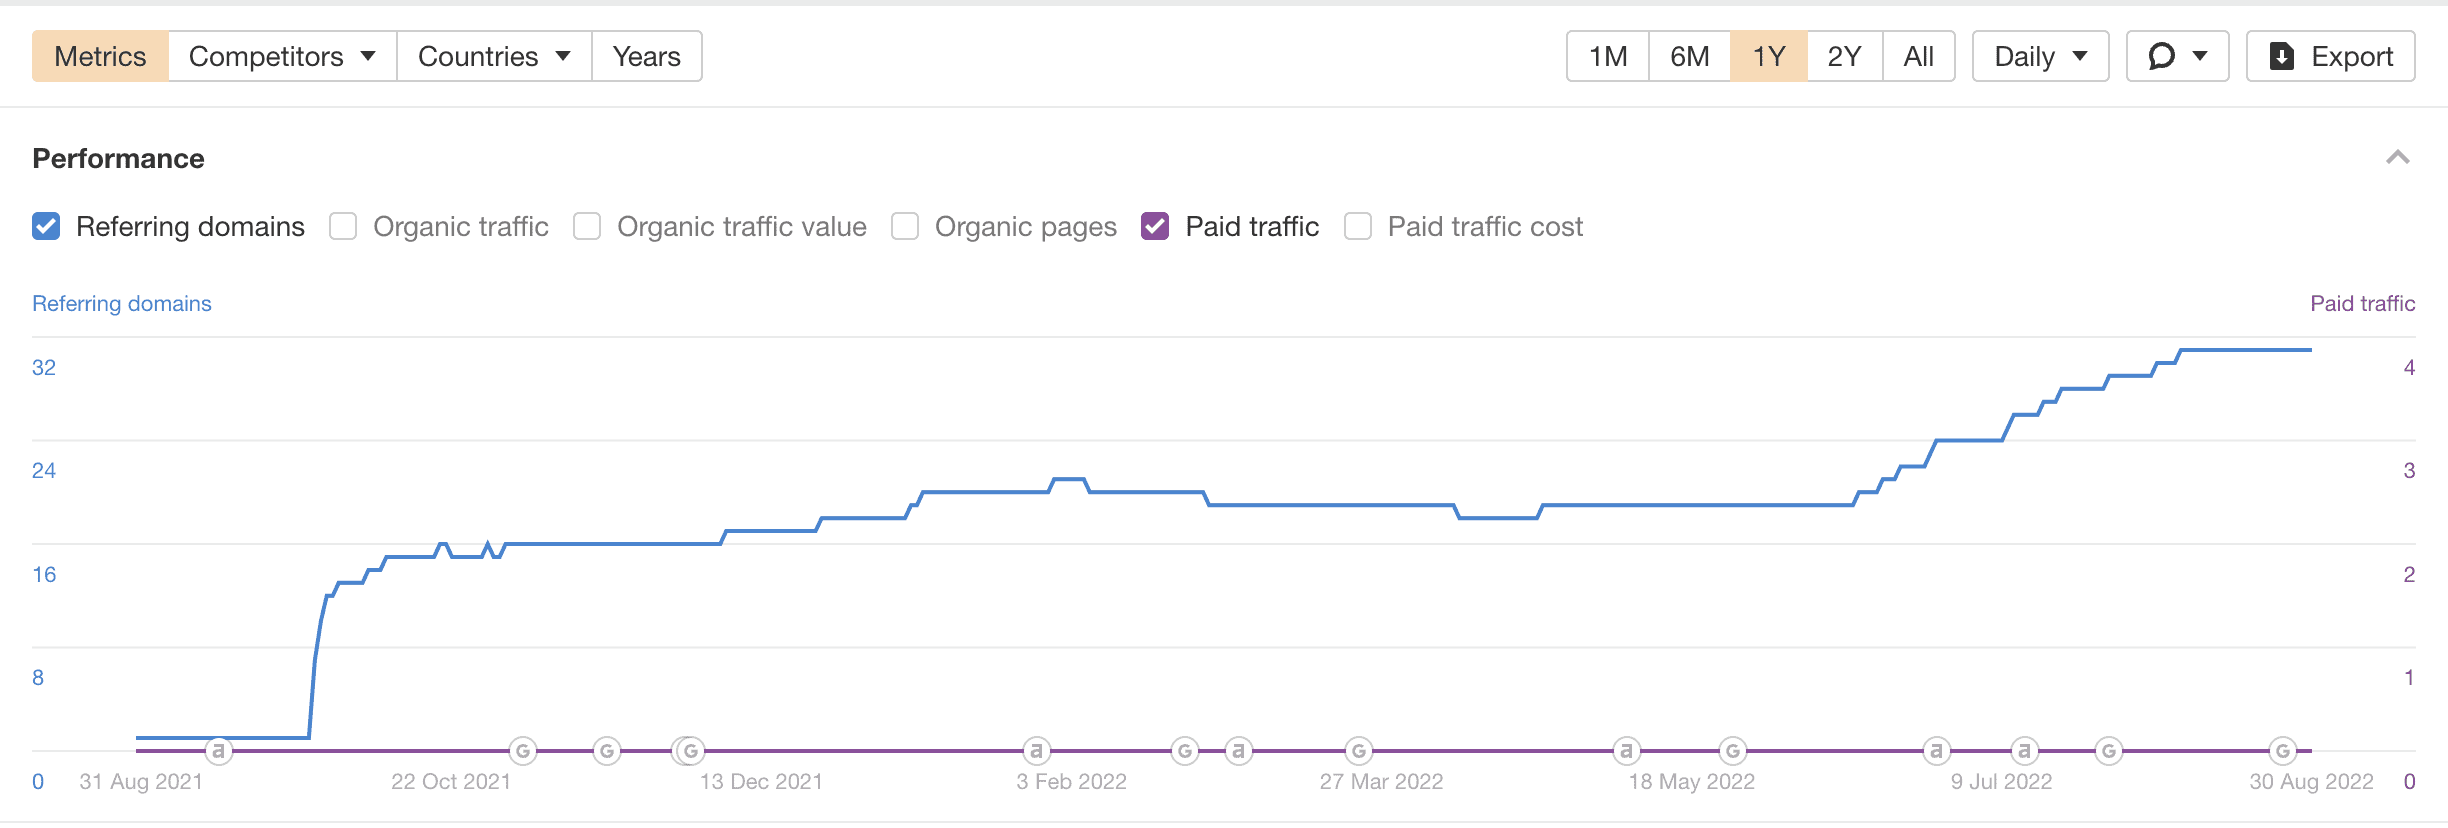
Task: Click the speech bubble annotations icon
Action: click(x=2162, y=56)
